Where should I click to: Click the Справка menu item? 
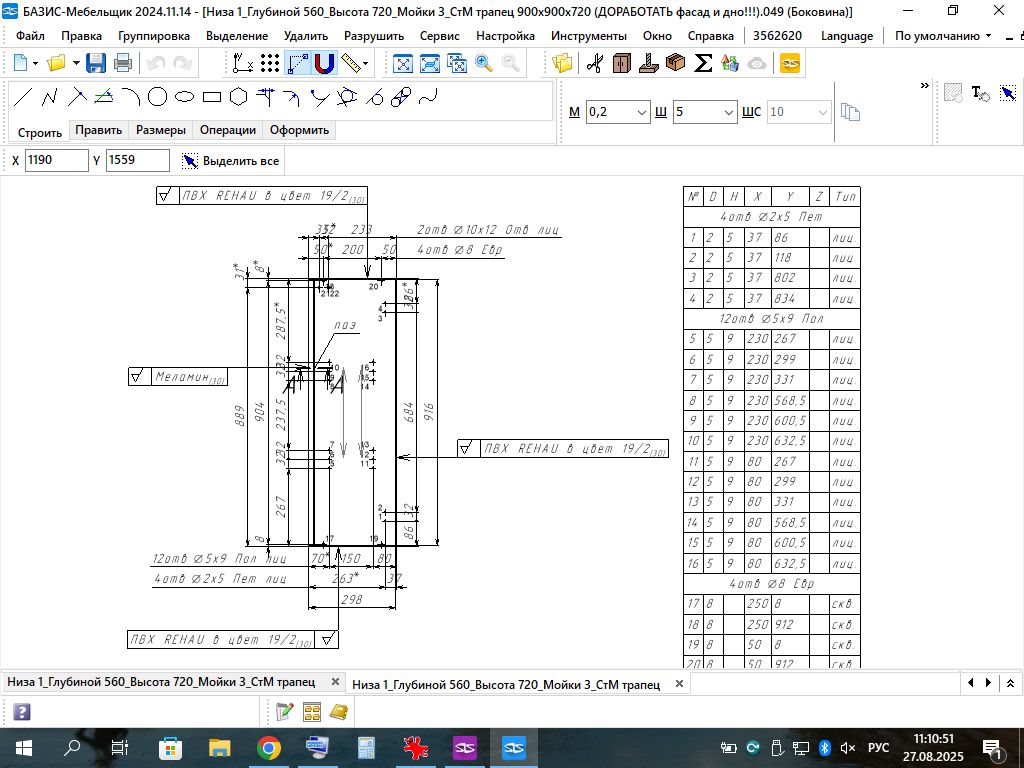711,36
